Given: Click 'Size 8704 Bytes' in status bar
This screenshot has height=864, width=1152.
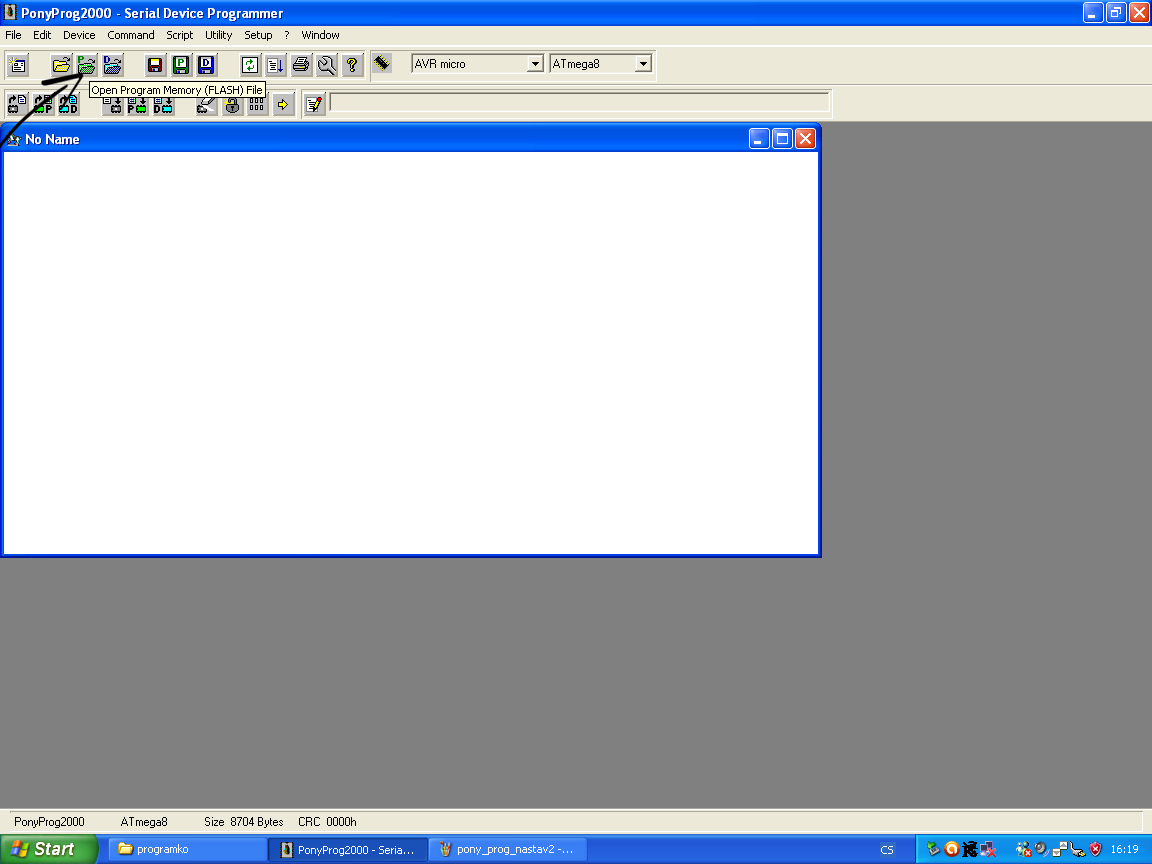Looking at the screenshot, I should pyautogui.click(x=244, y=822).
